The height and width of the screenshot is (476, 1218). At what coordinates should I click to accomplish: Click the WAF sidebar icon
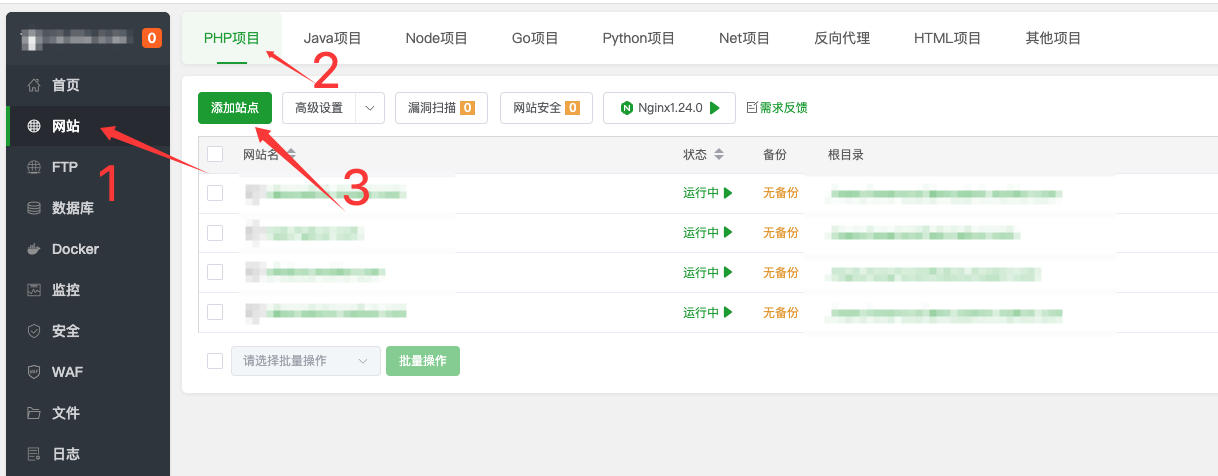[34, 372]
